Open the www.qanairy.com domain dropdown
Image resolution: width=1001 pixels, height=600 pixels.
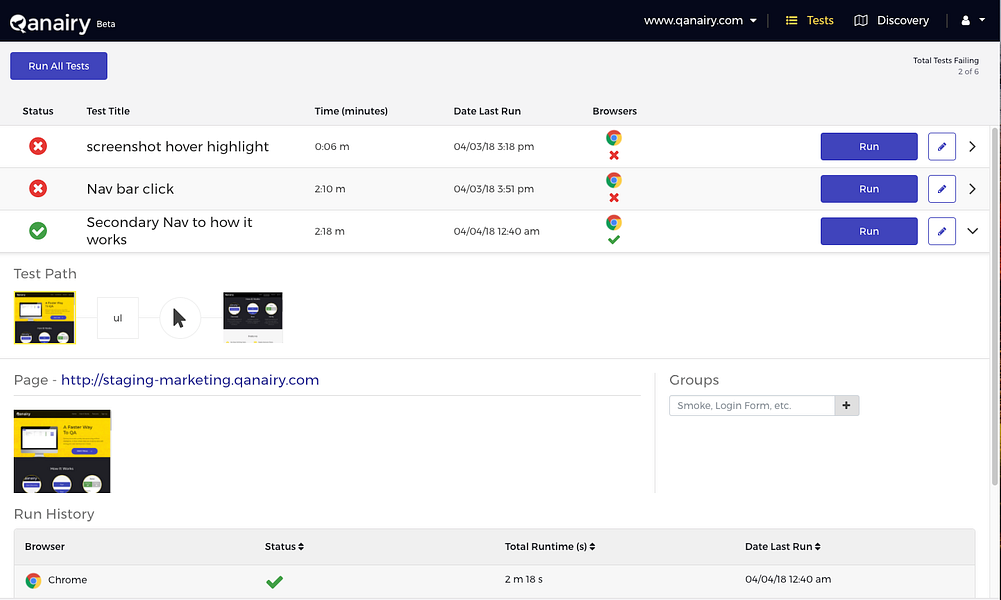coord(700,20)
